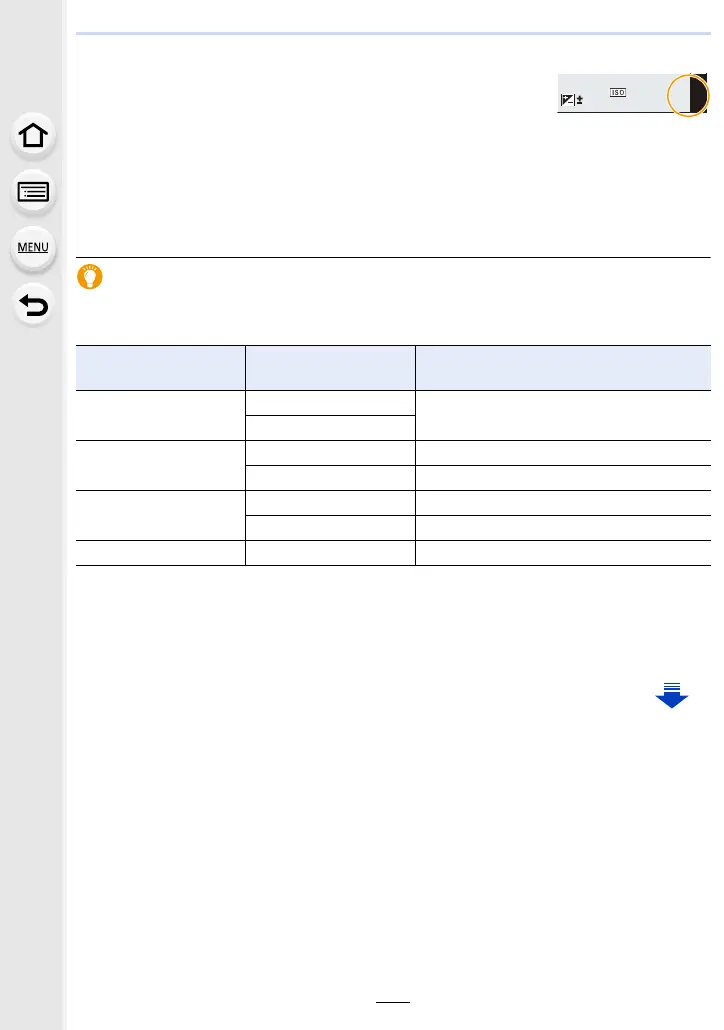Go to the home page via house icon
The width and height of the screenshot is (724, 1030).
pyautogui.click(x=34, y=137)
